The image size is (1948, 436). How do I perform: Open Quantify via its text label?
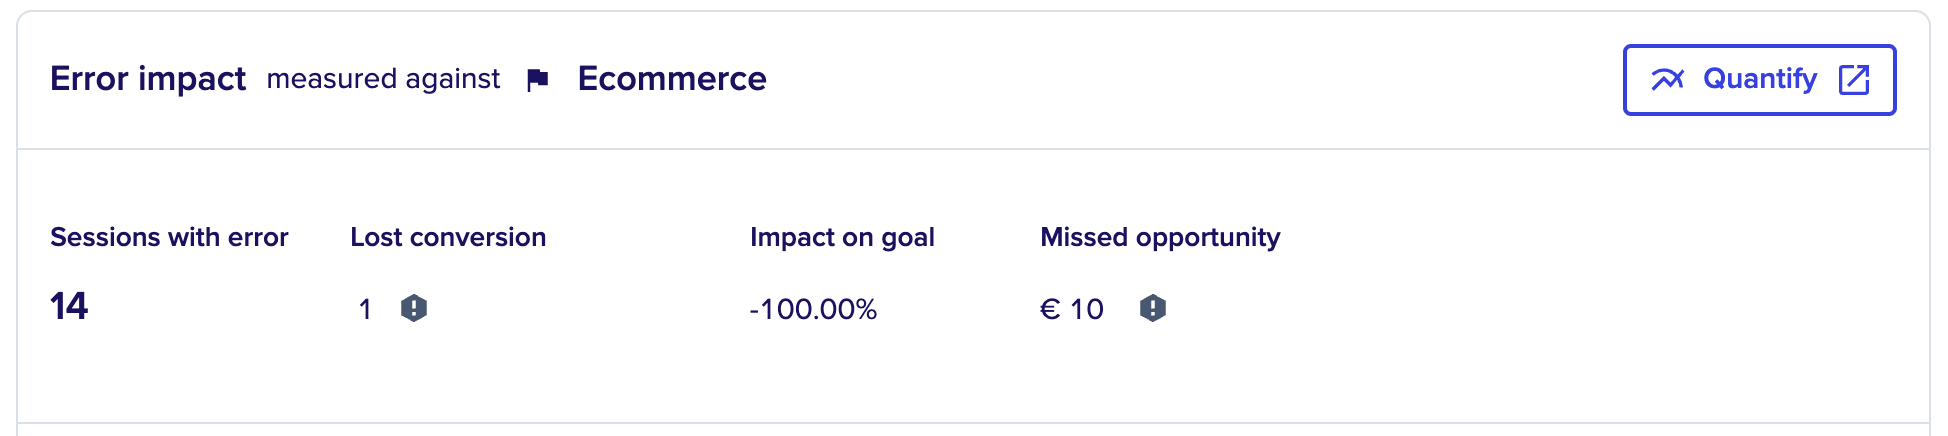(x=1760, y=79)
